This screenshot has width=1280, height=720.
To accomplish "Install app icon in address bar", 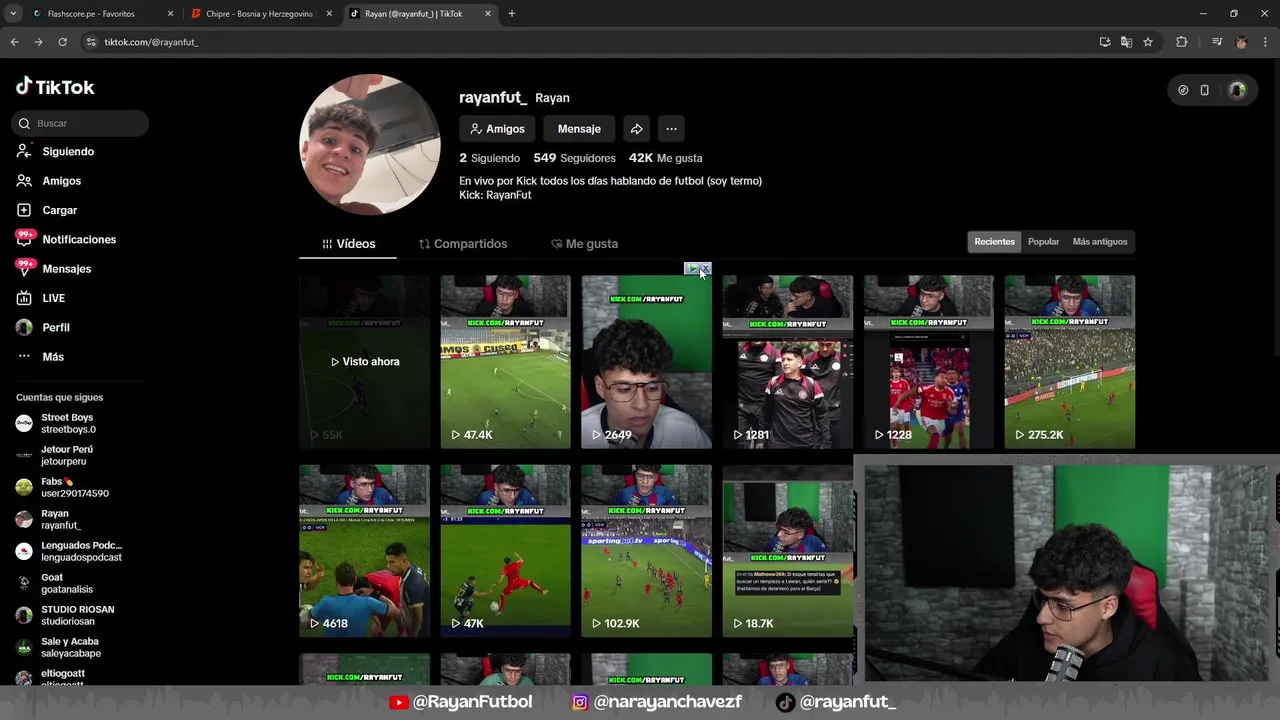I will point(1104,42).
